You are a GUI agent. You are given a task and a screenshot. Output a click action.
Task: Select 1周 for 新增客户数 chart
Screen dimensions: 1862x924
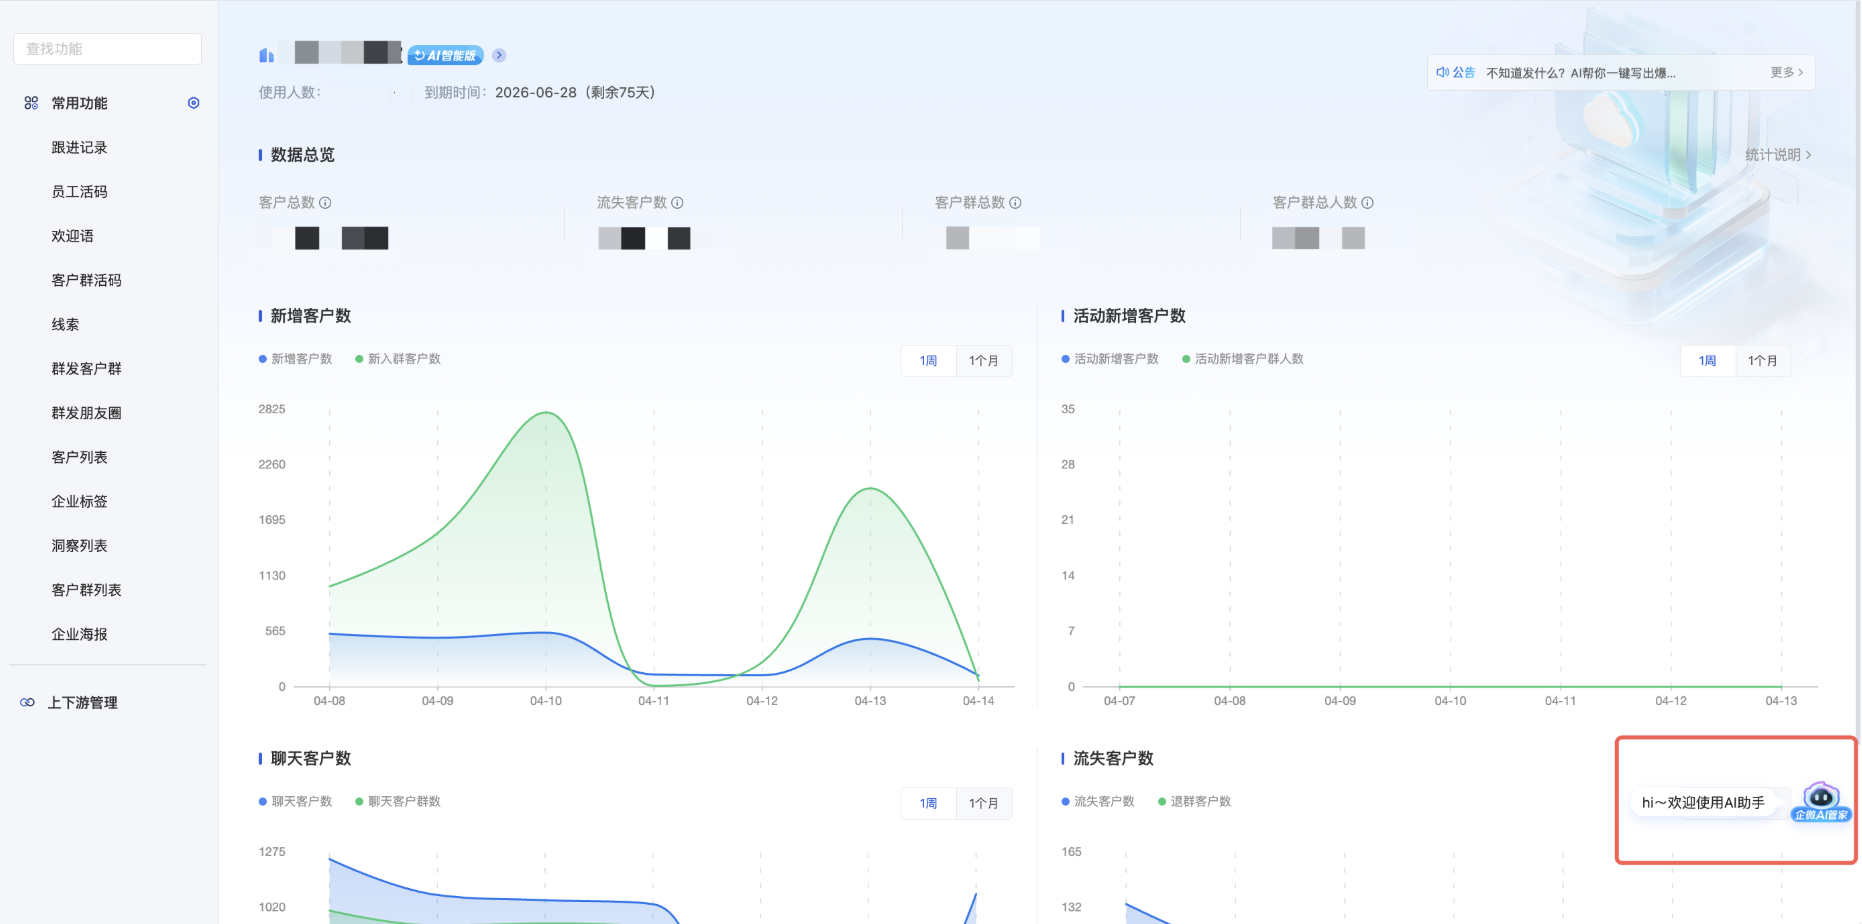929,361
